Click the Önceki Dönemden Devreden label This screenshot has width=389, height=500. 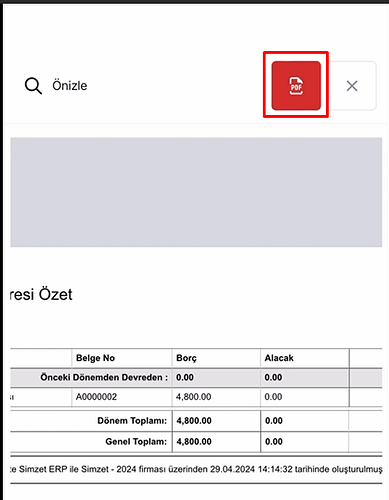click(x=104, y=377)
